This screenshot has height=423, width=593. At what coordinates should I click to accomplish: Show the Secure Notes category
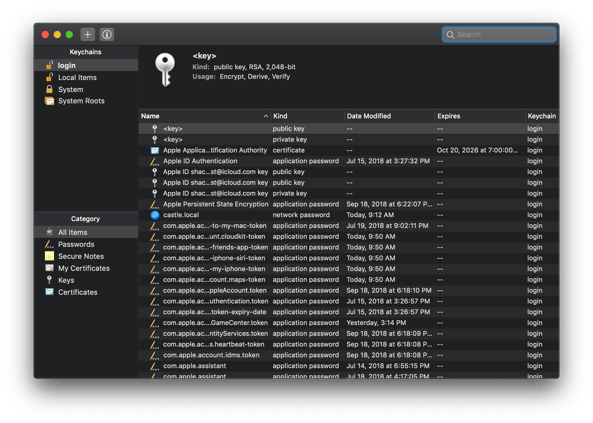click(86, 257)
